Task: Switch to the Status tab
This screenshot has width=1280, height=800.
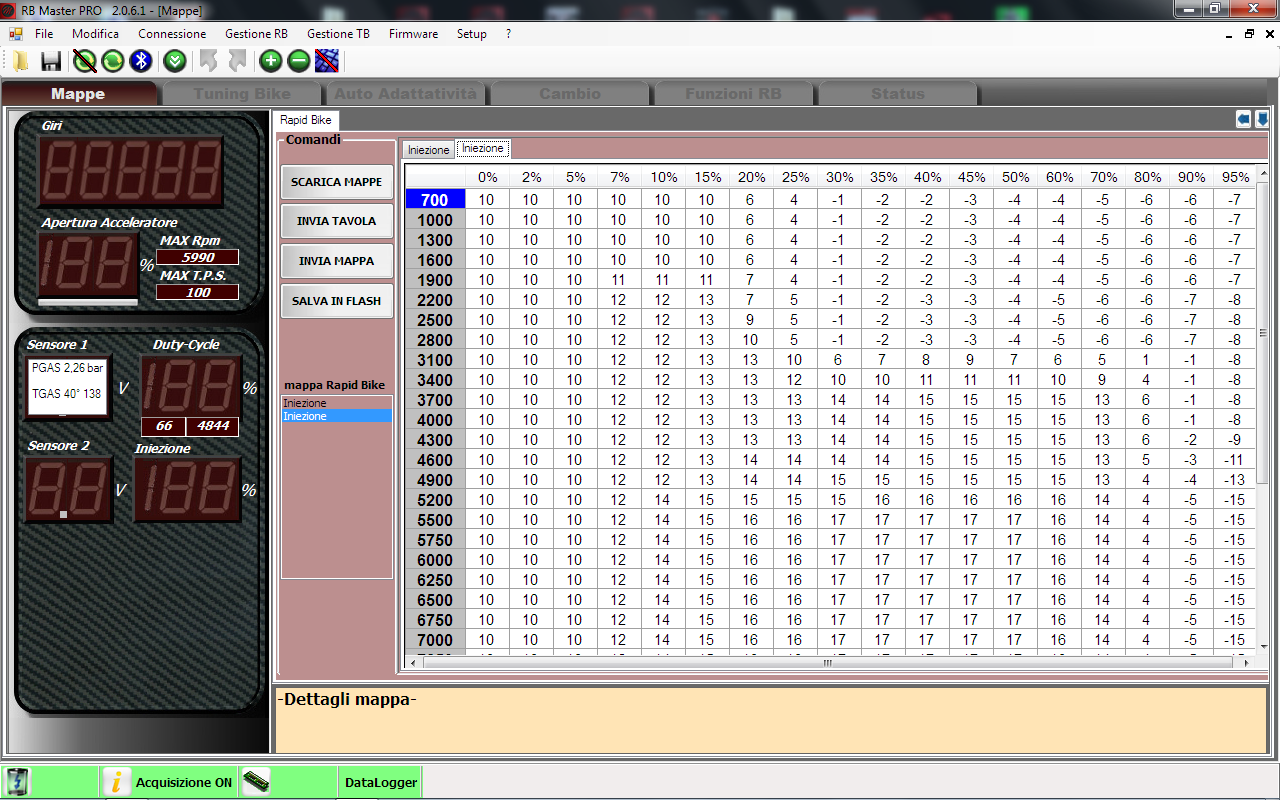Action: pyautogui.click(x=897, y=94)
